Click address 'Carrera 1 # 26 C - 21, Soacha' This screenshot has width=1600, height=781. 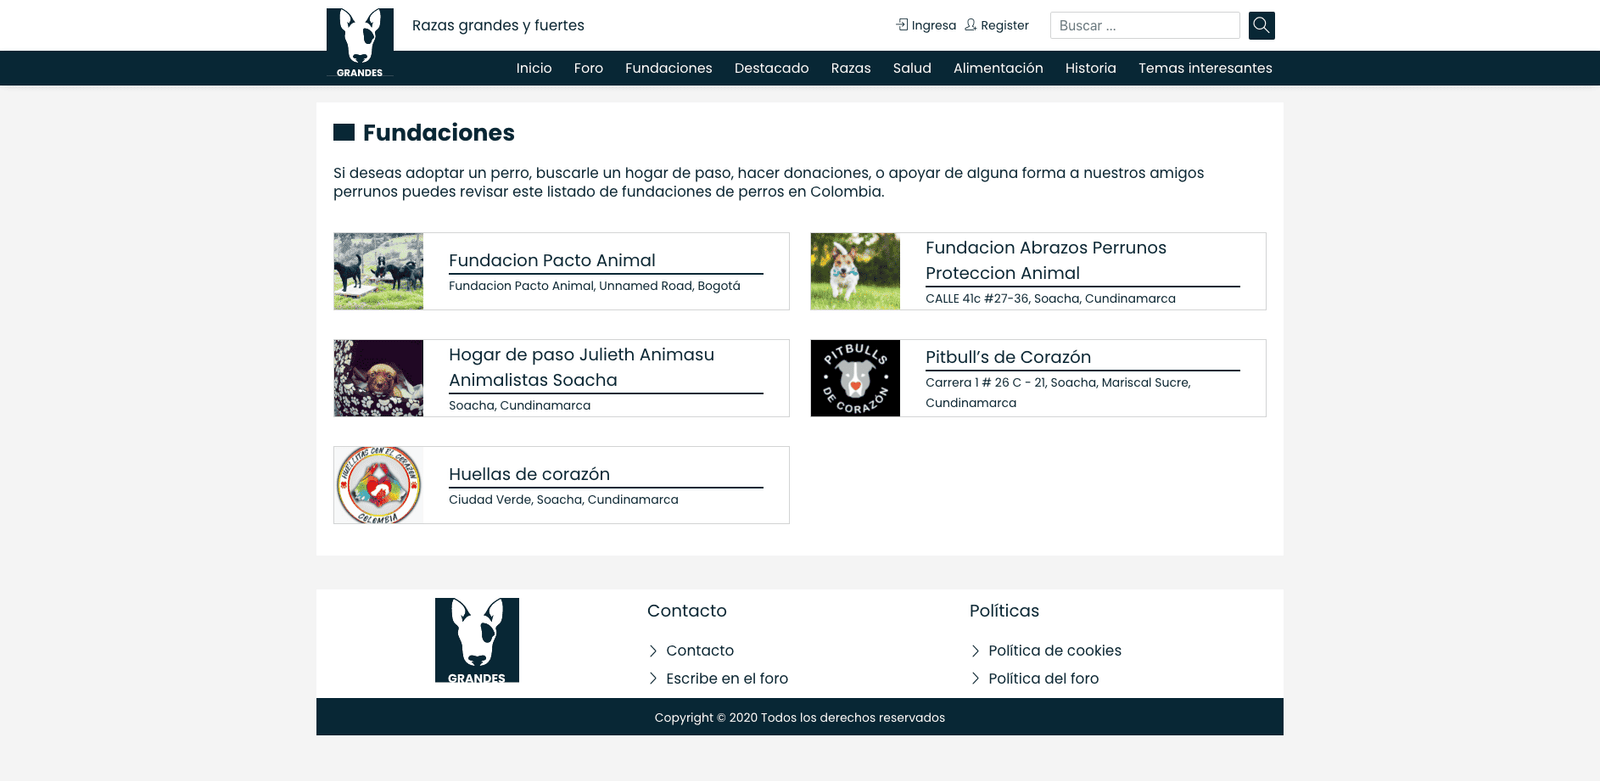pyautogui.click(x=1058, y=393)
